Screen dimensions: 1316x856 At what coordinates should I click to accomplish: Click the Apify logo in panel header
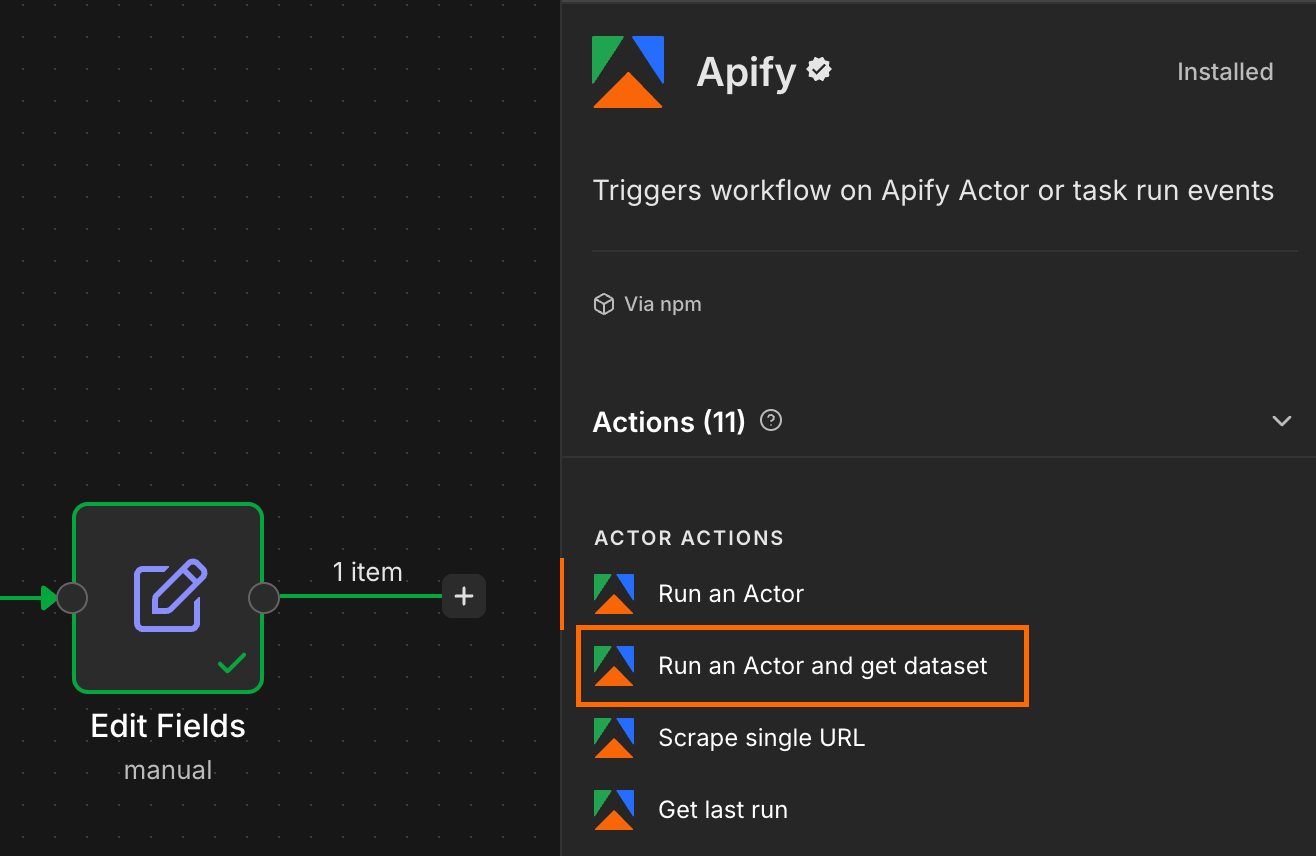(x=628, y=72)
